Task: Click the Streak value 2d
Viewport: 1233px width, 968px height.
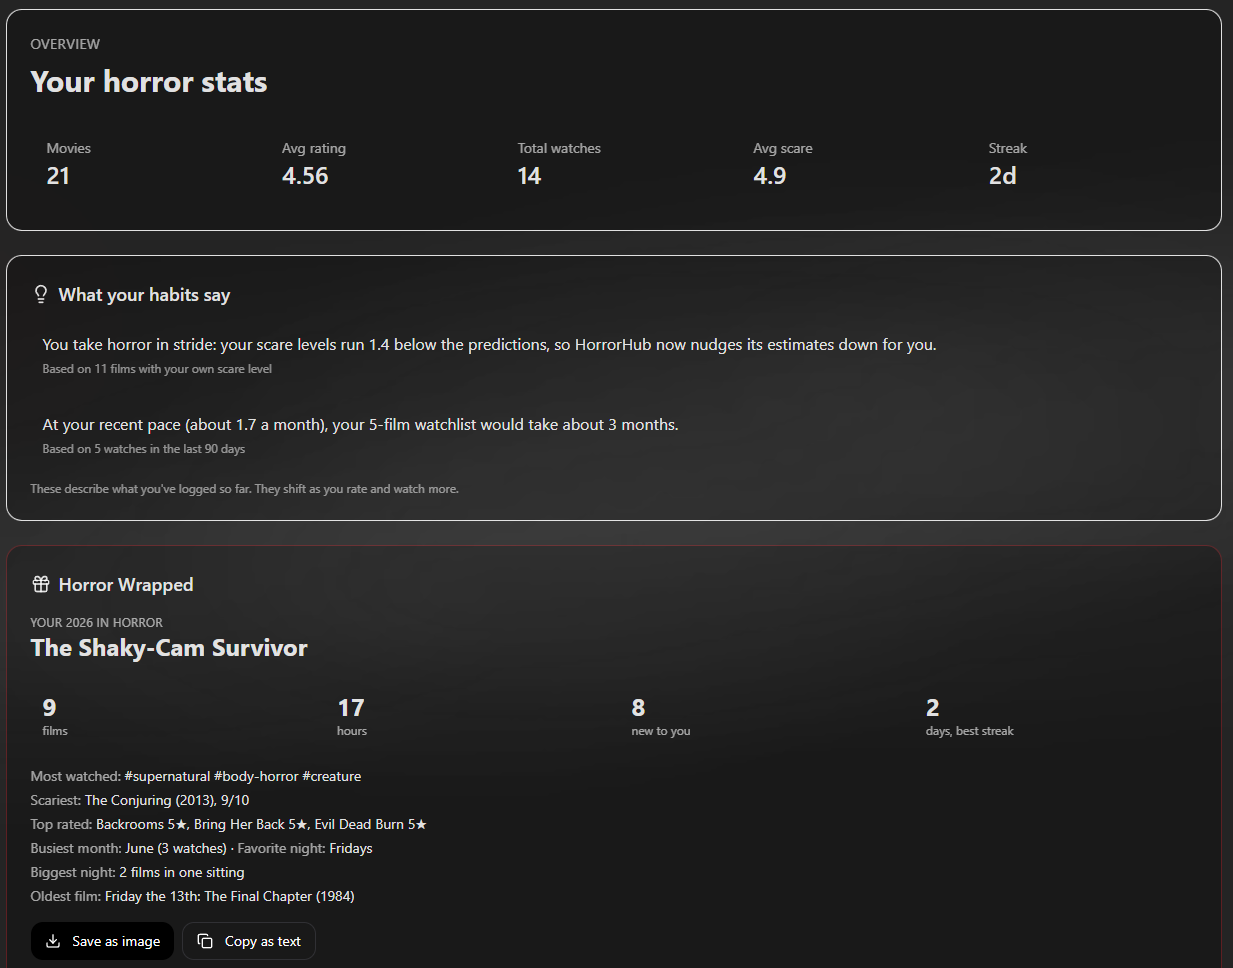Action: pos(1003,176)
